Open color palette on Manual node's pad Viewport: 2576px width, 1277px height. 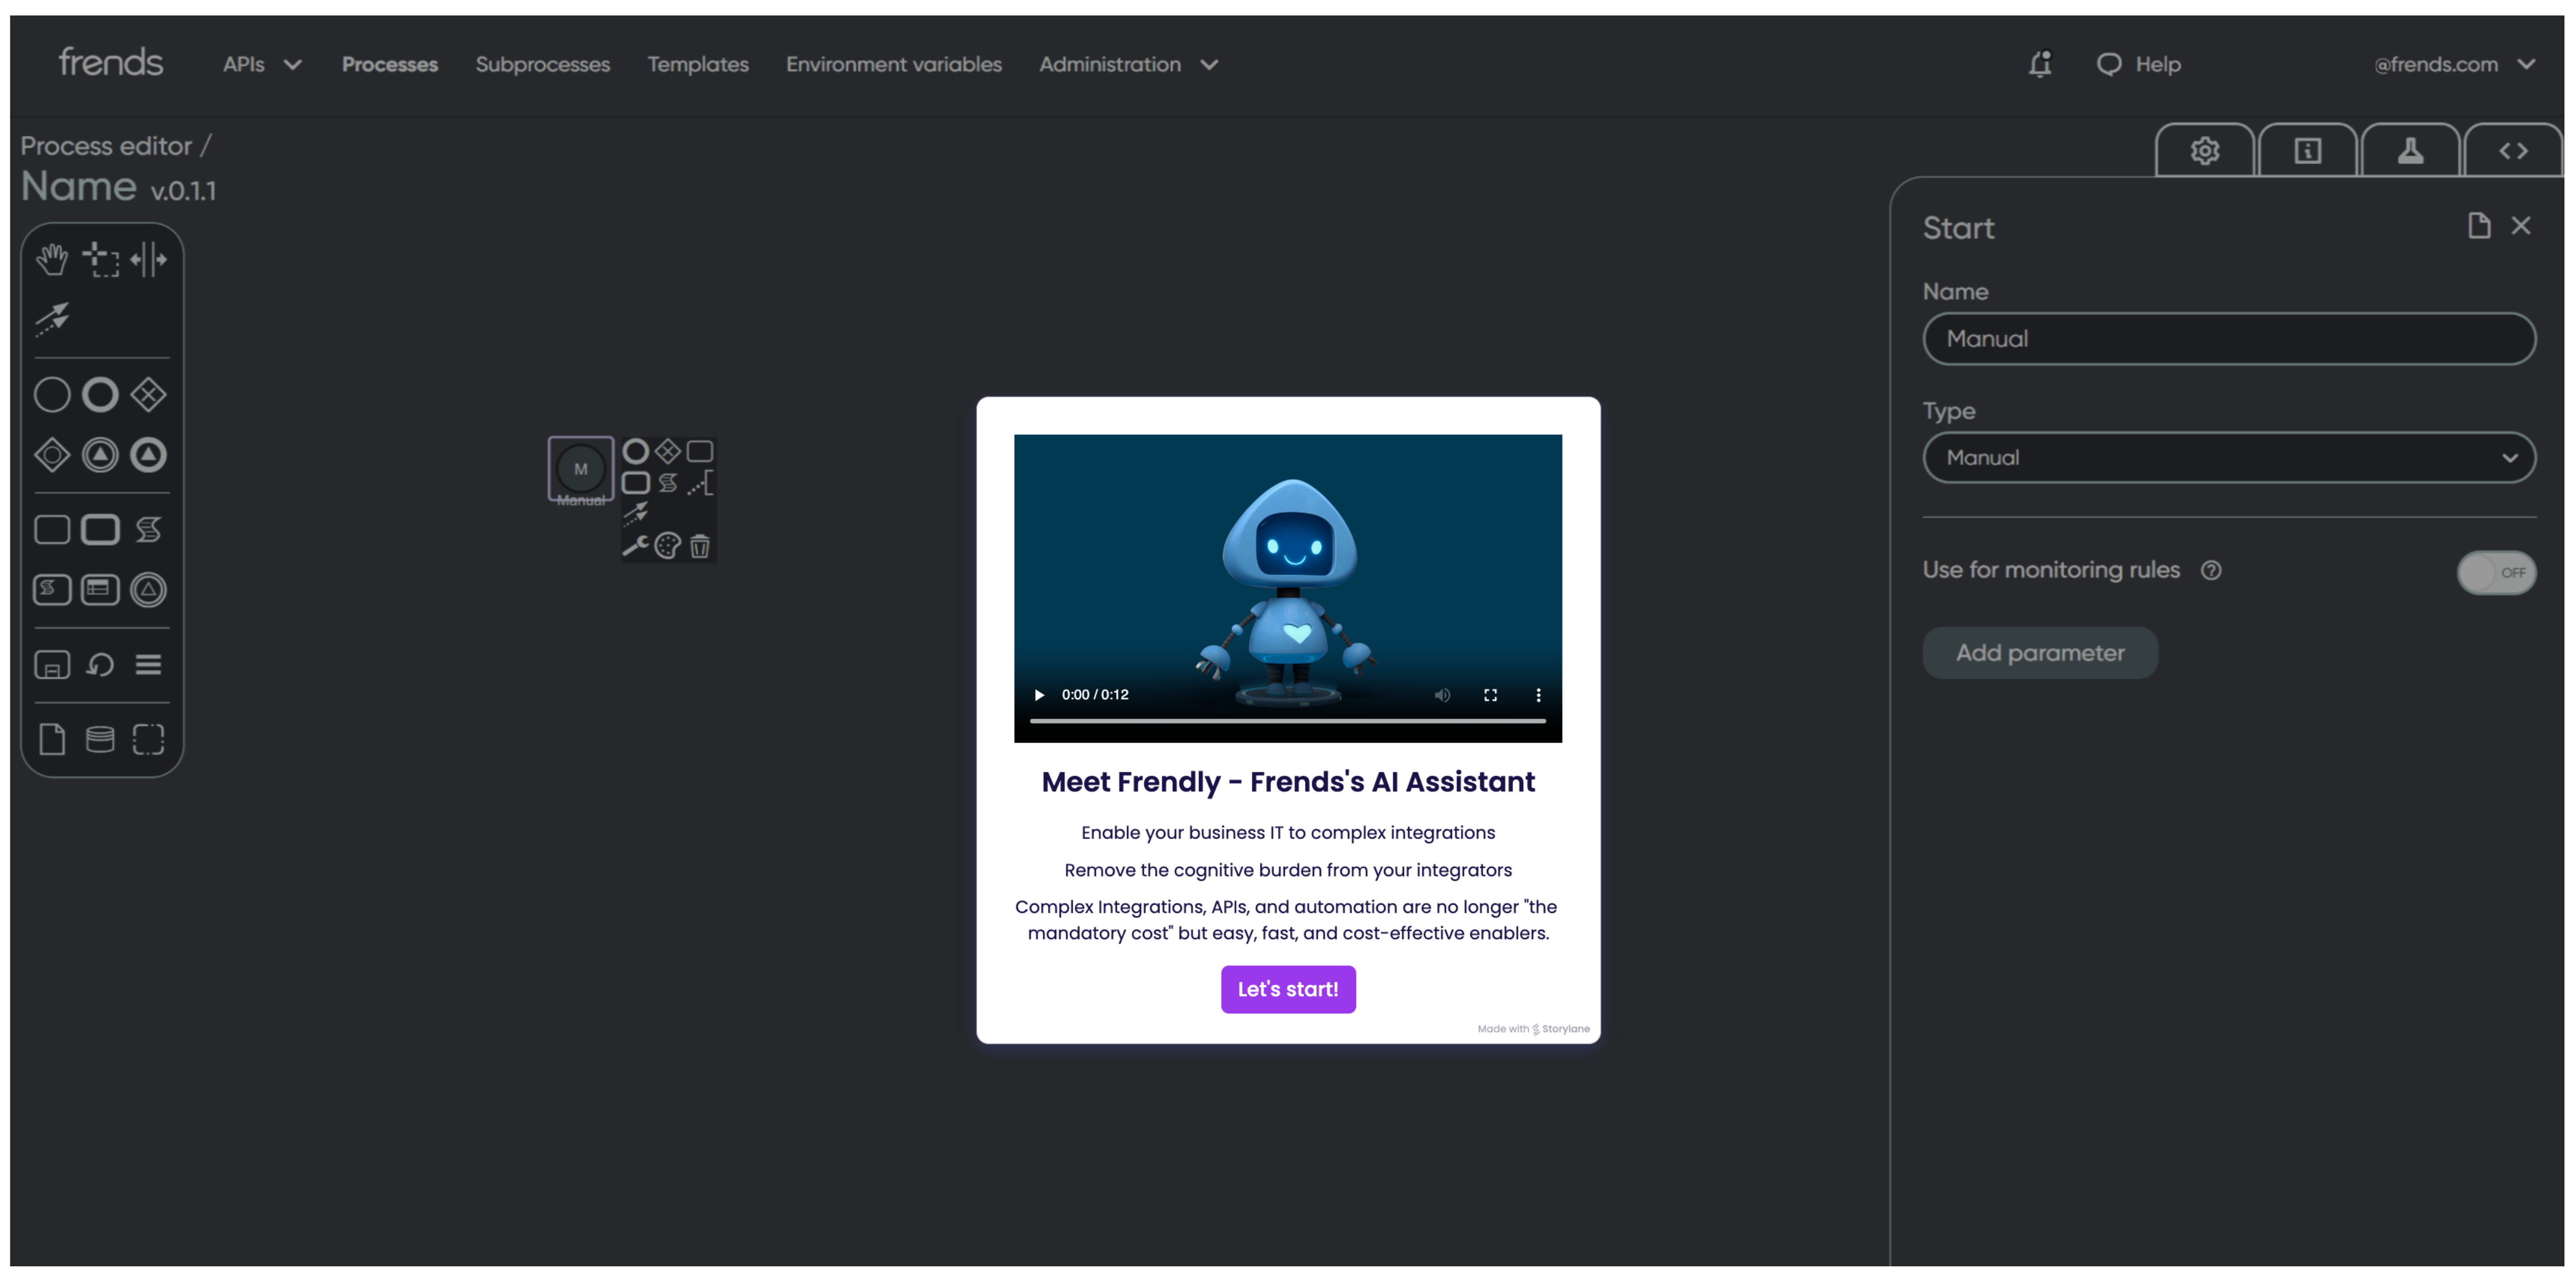point(668,546)
